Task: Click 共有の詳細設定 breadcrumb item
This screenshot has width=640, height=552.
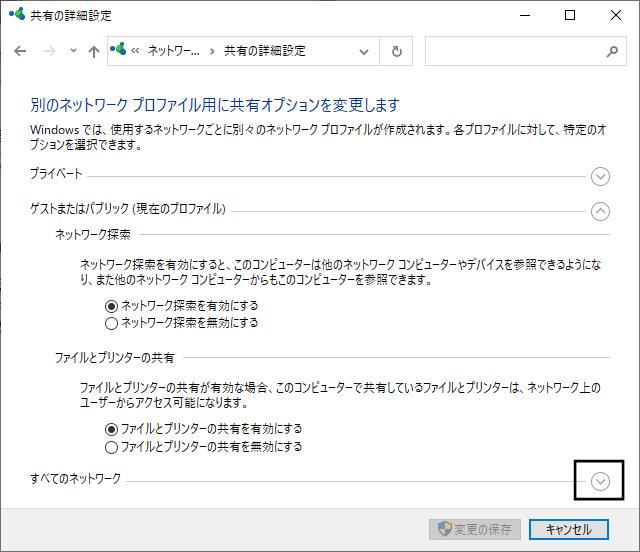Action: pos(265,51)
